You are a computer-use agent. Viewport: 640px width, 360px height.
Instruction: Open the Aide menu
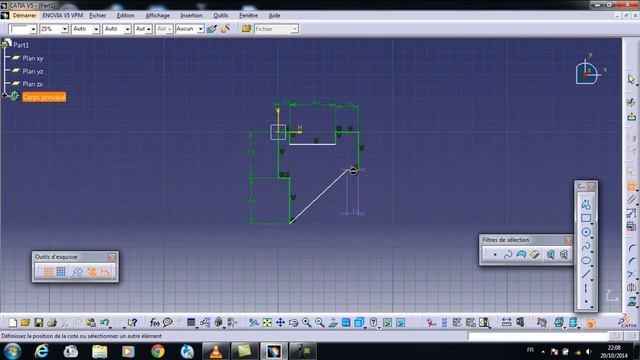[x=274, y=16]
